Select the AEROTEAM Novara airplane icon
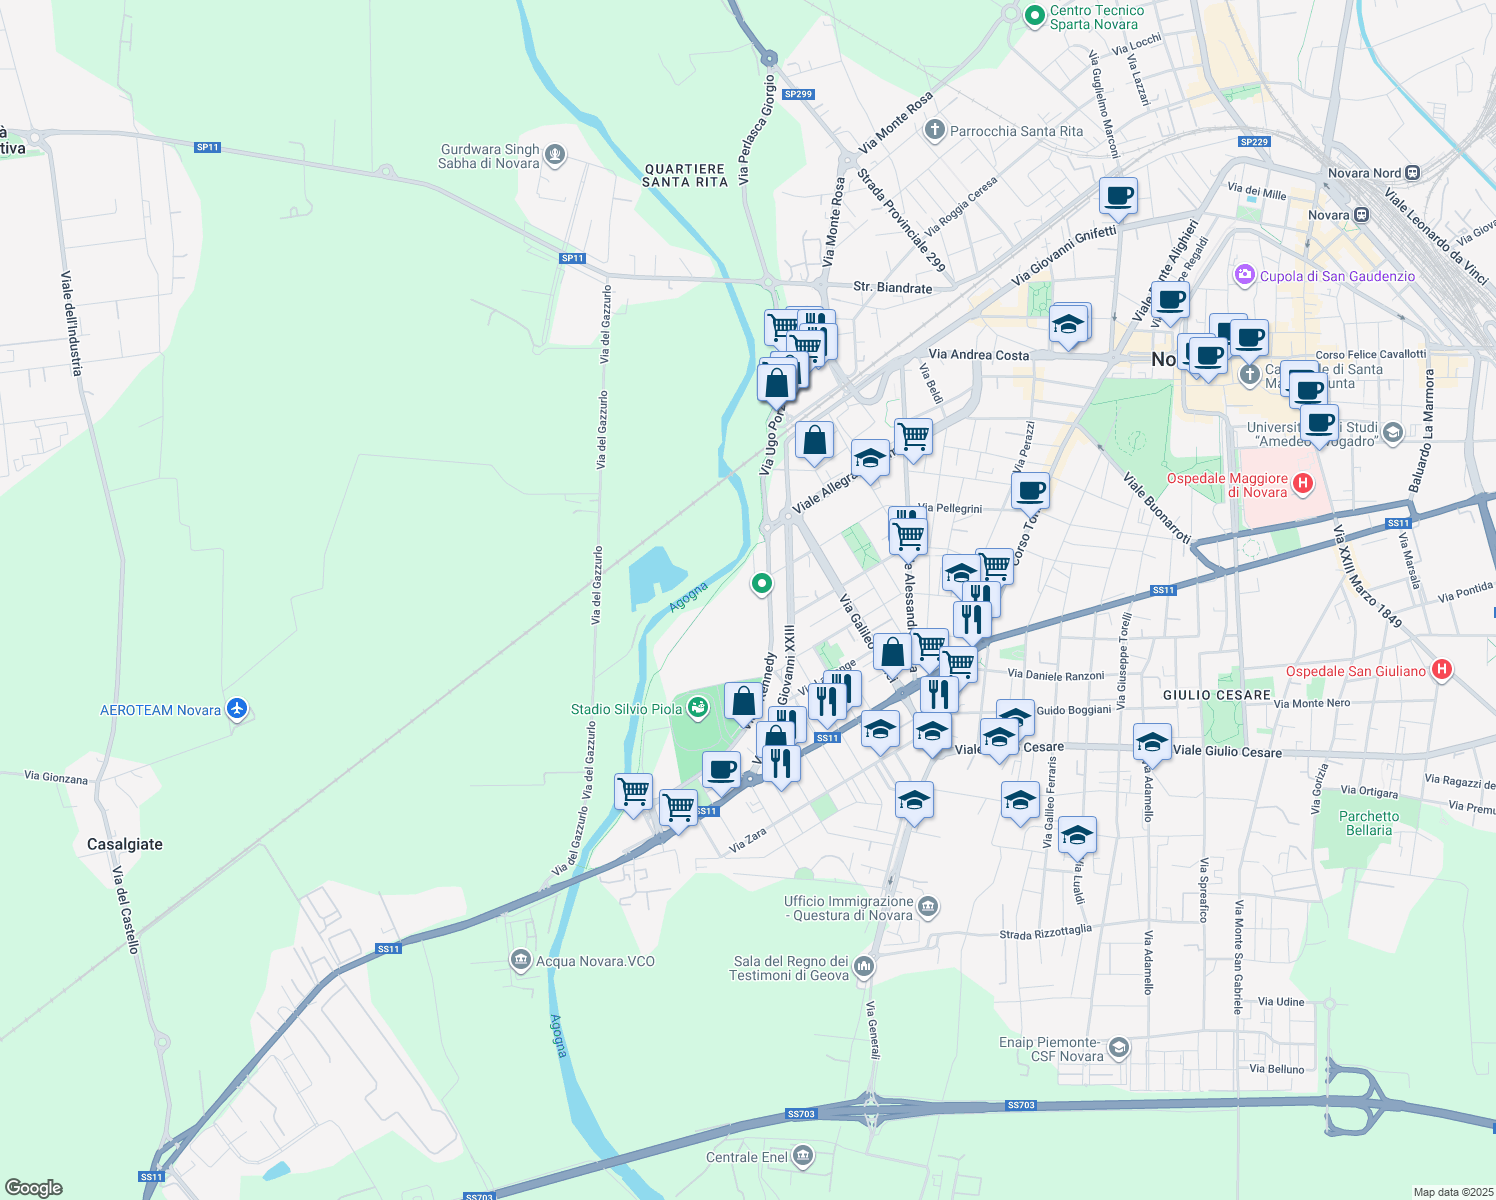1496x1200 pixels. point(236,709)
